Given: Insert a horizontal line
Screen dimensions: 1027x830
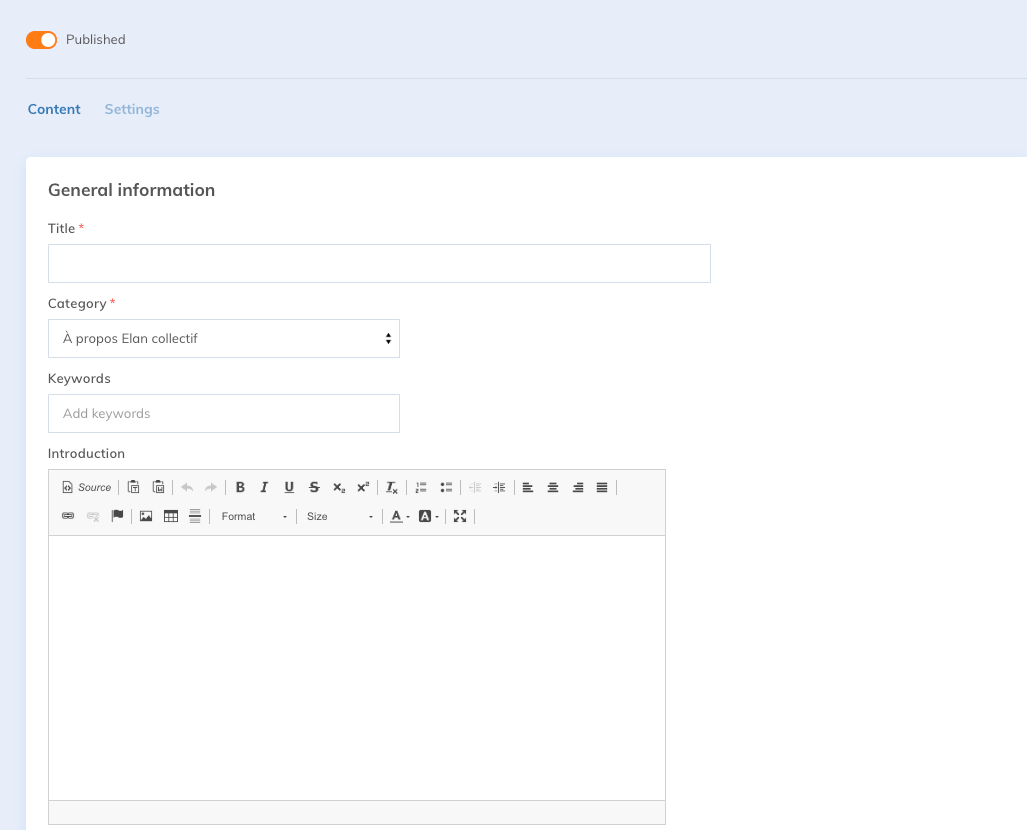Looking at the screenshot, I should [x=195, y=516].
